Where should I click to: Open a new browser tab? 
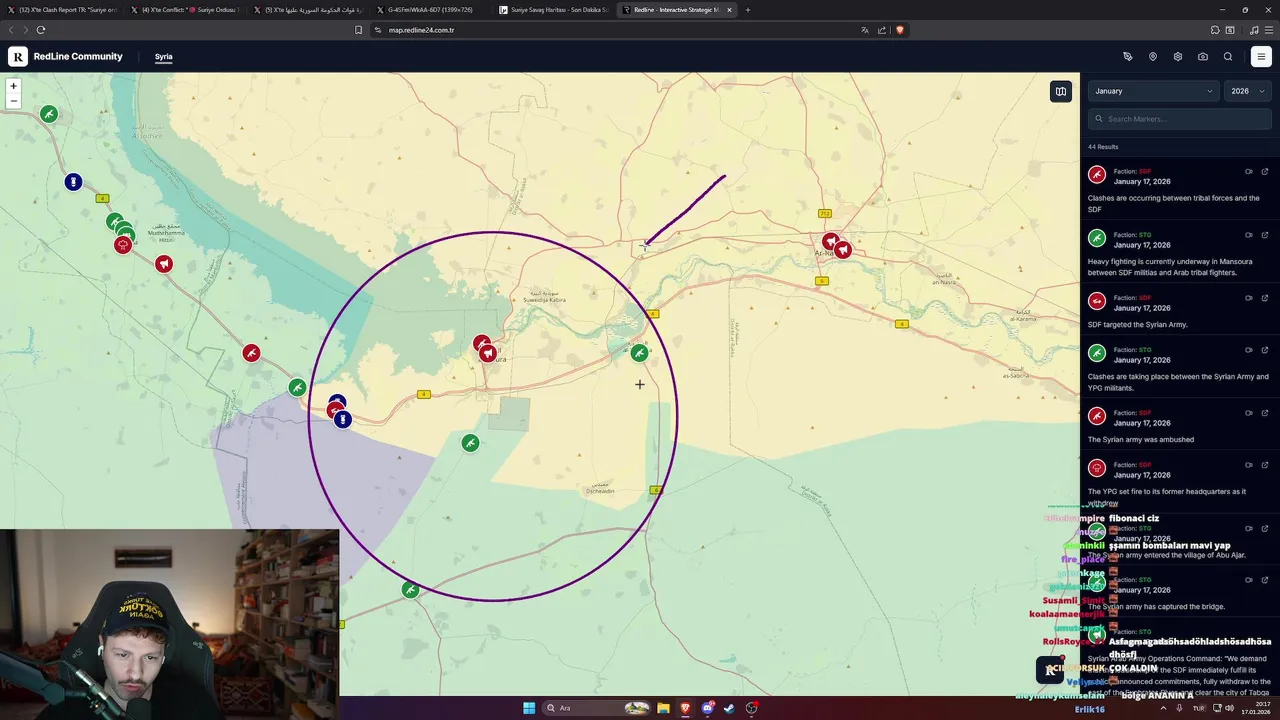pyautogui.click(x=748, y=10)
